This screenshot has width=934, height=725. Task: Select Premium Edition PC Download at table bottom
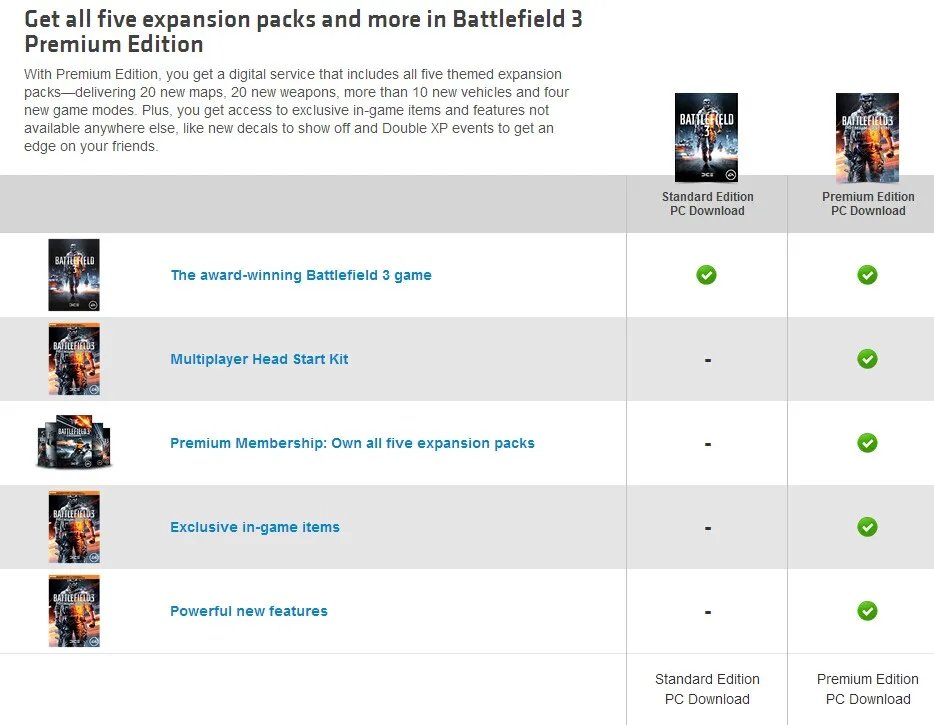click(867, 689)
